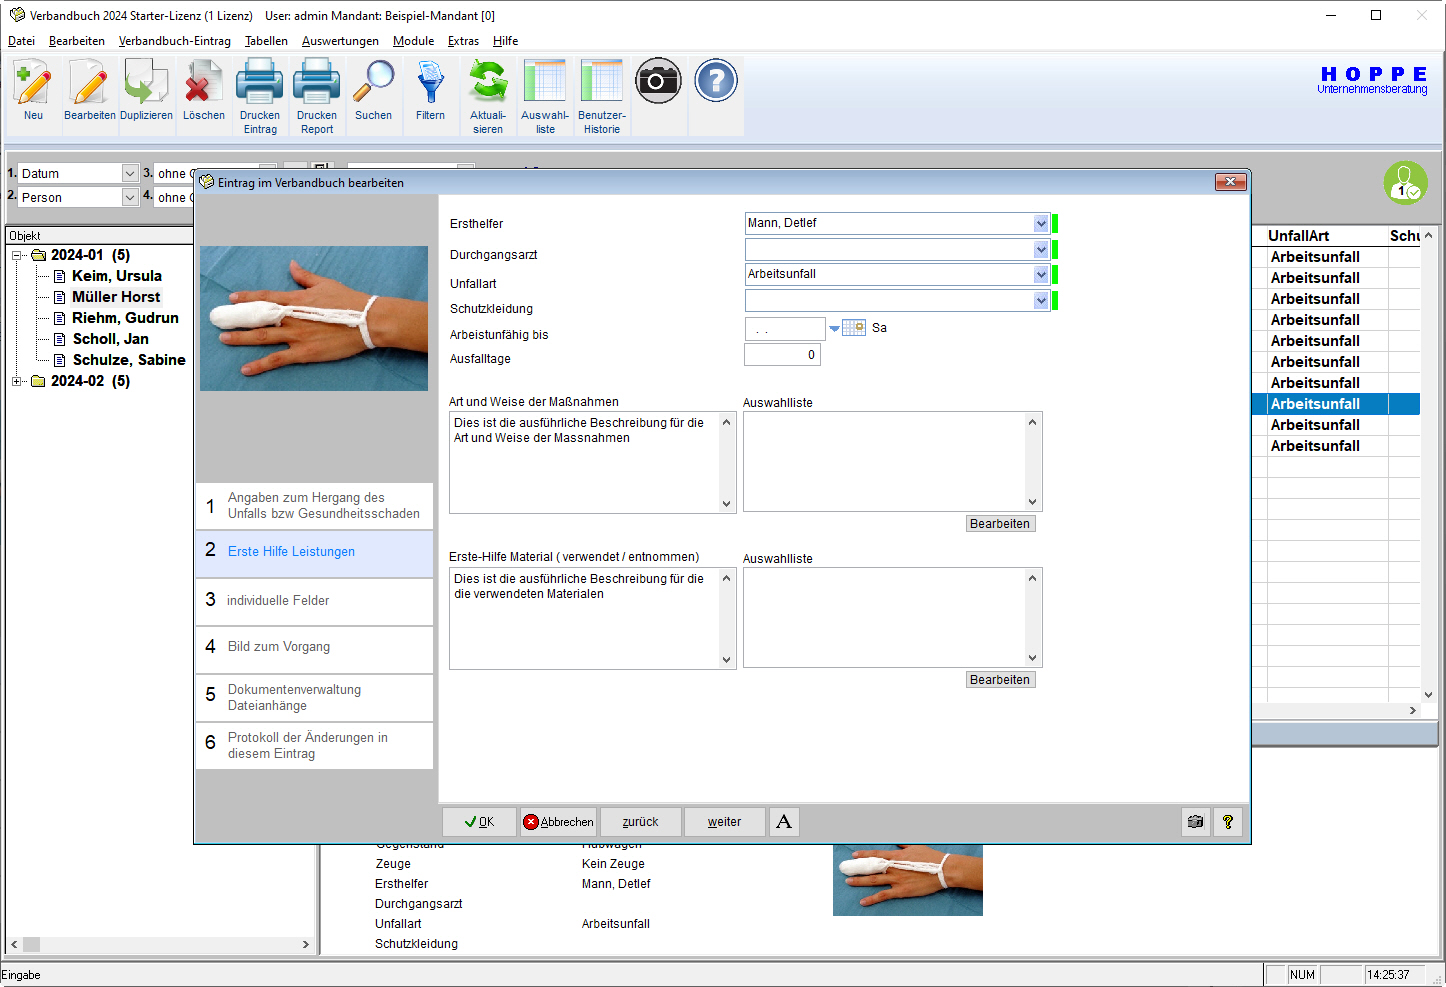This screenshot has height=987, width=1446.
Task: Click the Duplizieren toolbar icon
Action: point(146,82)
